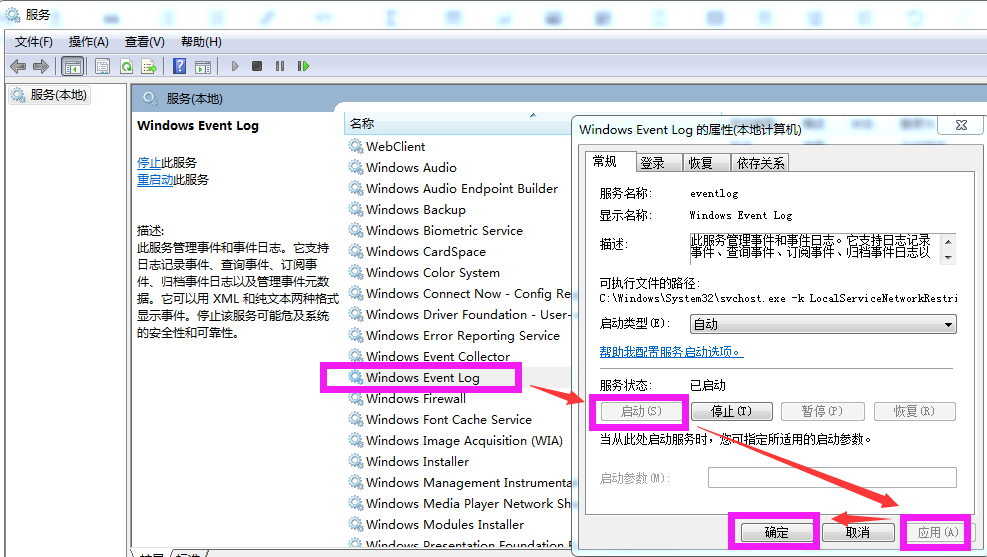This screenshot has width=987, height=557.
Task: Click the Forward arrow toolbar icon
Action: (x=41, y=66)
